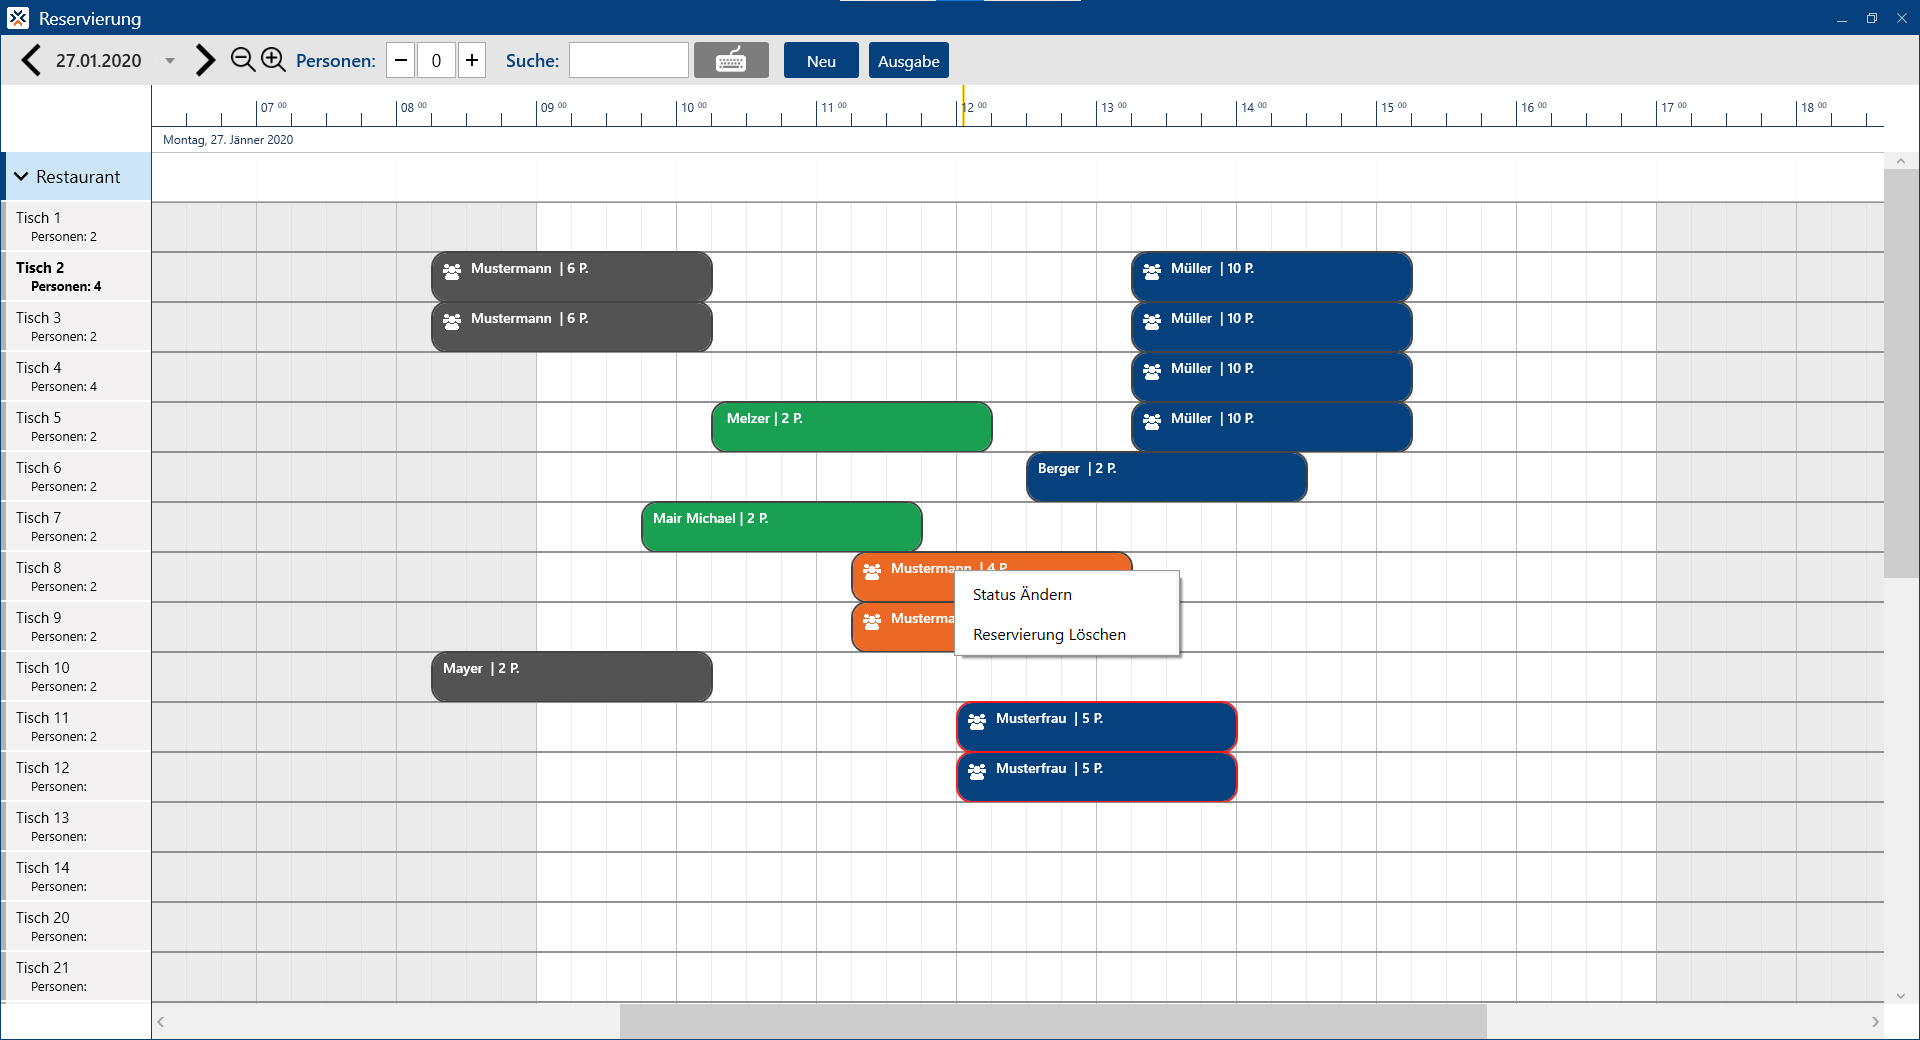The image size is (1920, 1040).
Task: Create a new reservation with Neu
Action: click(x=821, y=60)
